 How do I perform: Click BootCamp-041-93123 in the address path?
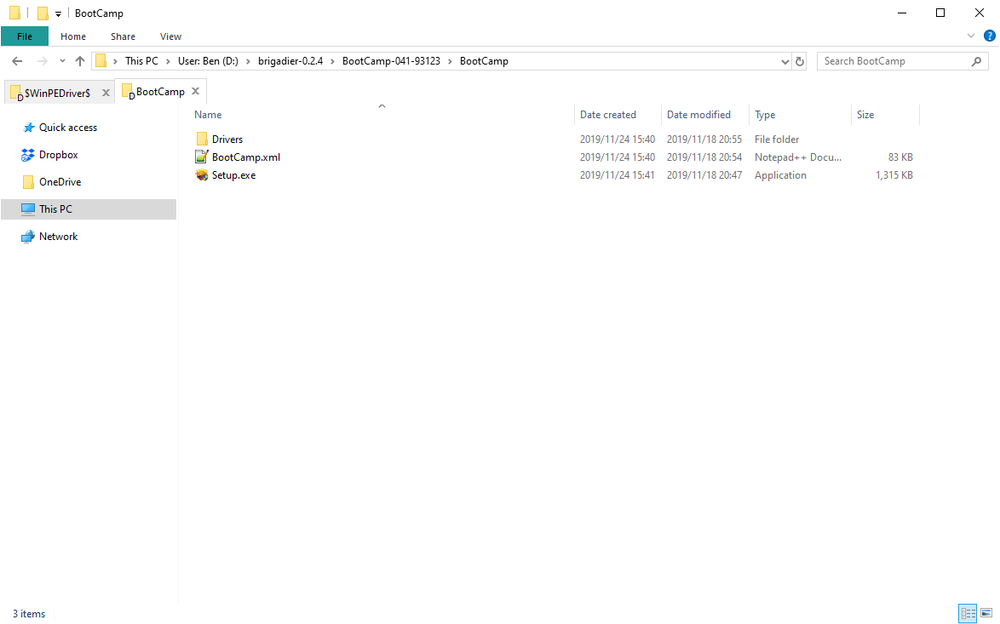pos(391,61)
